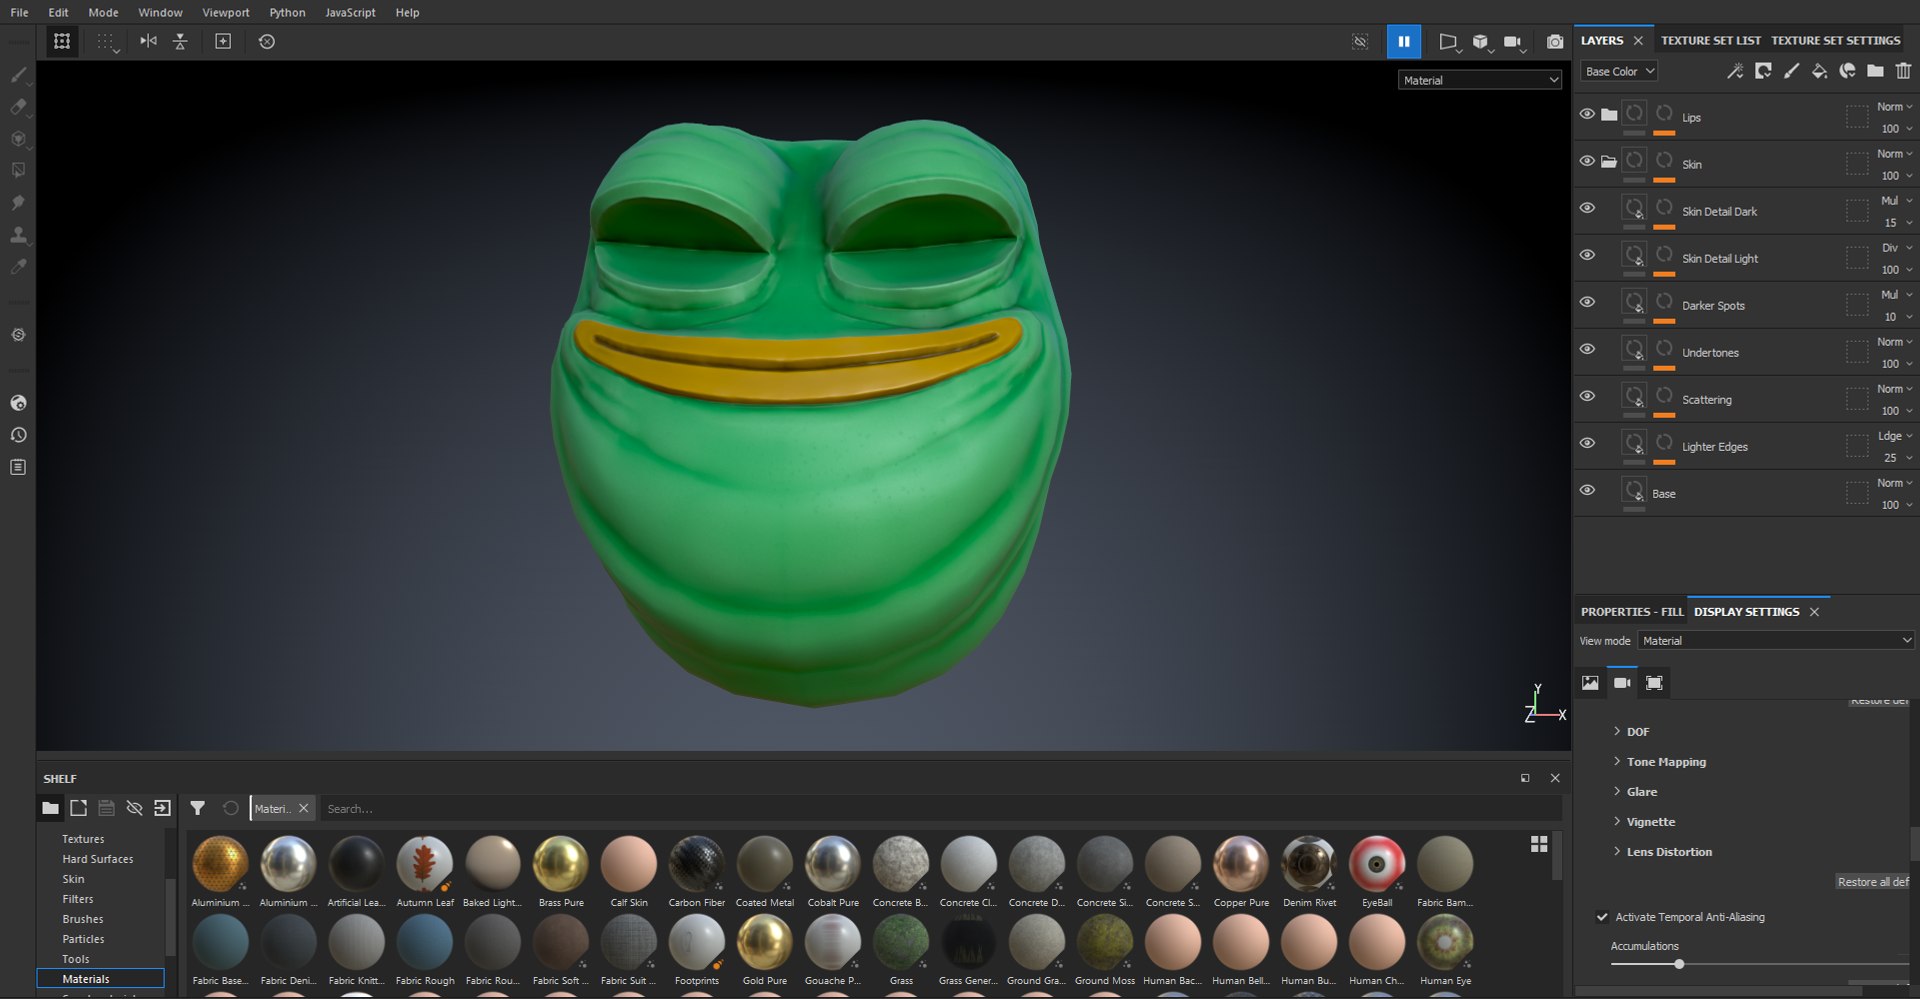Toggle Activate Temporal Anti-Aliasing checkbox

[x=1602, y=917]
